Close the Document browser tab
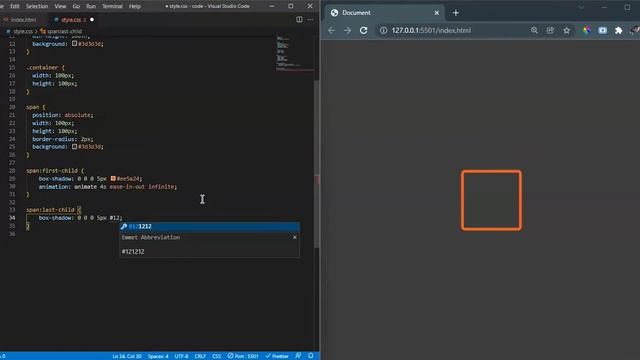 (436, 13)
